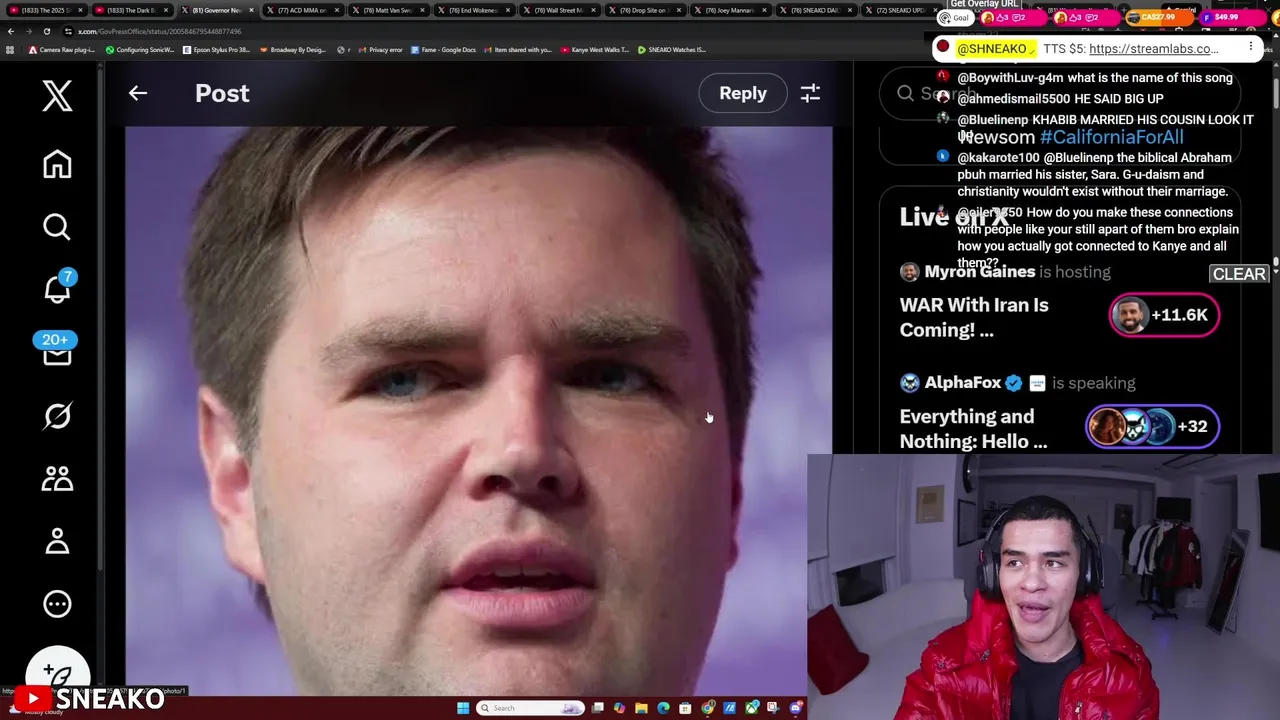The image size is (1280, 720).
Task: Click the Windows taskbar Search box
Action: click(x=530, y=708)
